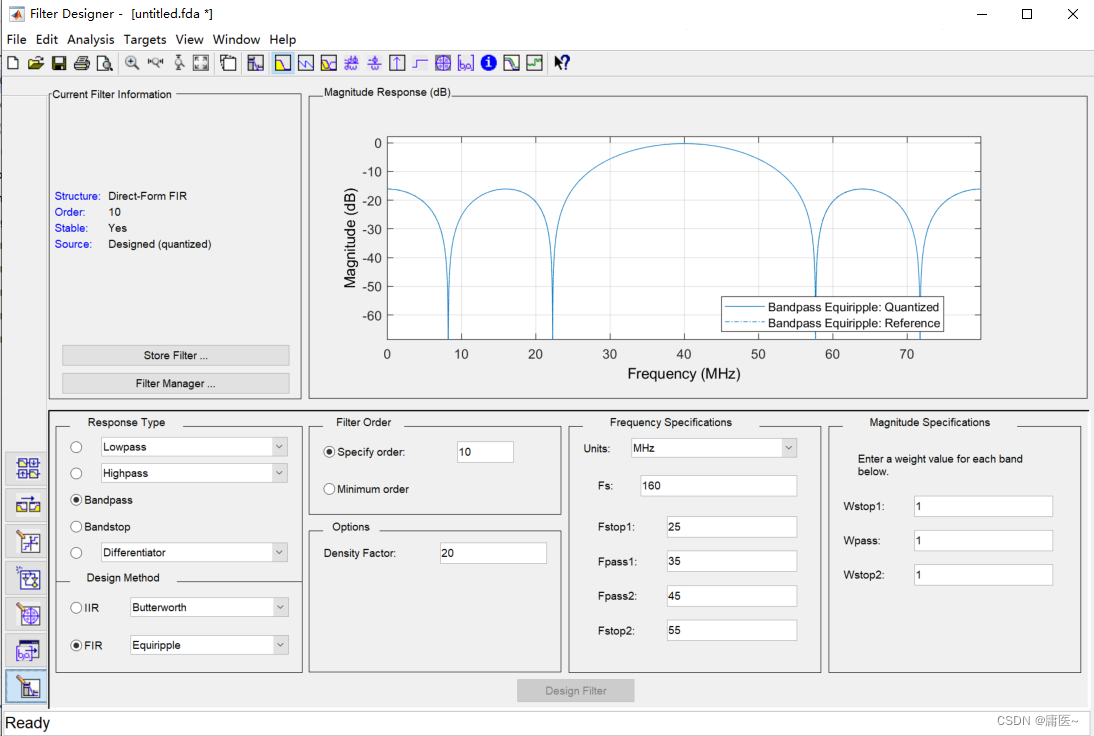The height and width of the screenshot is (736, 1094).
Task: Click the Fs sampling frequency field
Action: tap(719, 486)
